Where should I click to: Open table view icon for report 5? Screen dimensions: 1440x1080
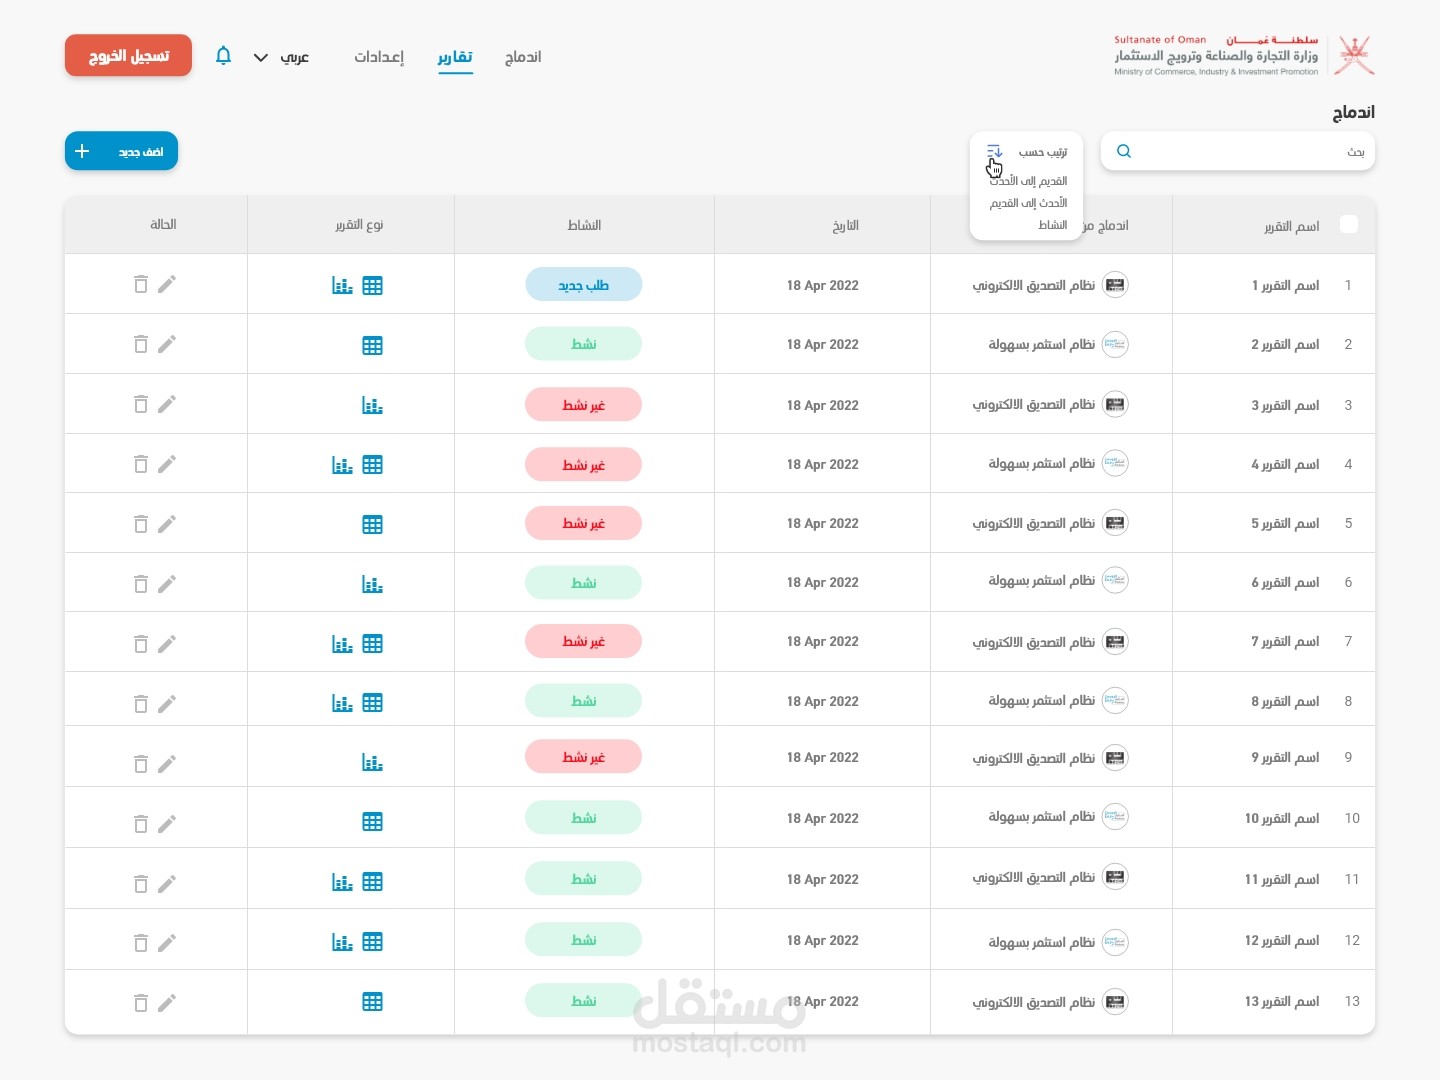click(x=373, y=524)
